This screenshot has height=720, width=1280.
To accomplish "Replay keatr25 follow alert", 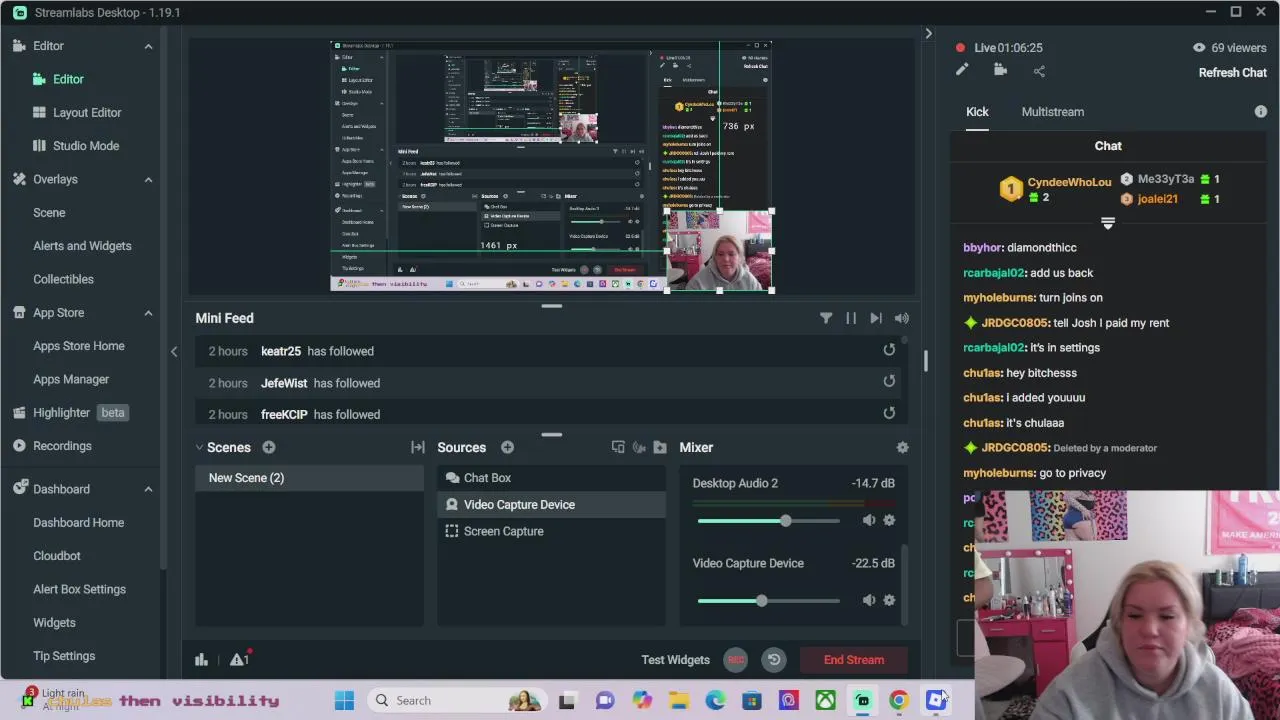I will [889, 350].
